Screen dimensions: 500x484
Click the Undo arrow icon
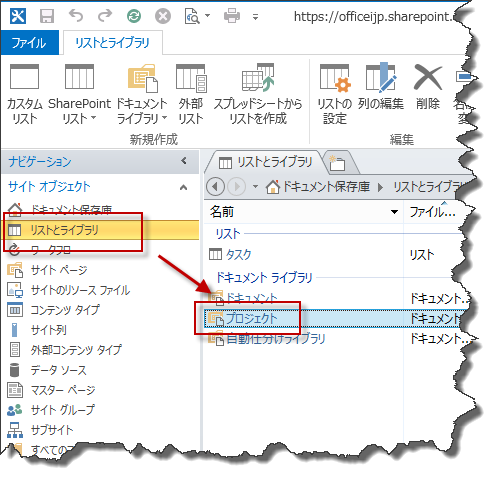click(x=76, y=16)
